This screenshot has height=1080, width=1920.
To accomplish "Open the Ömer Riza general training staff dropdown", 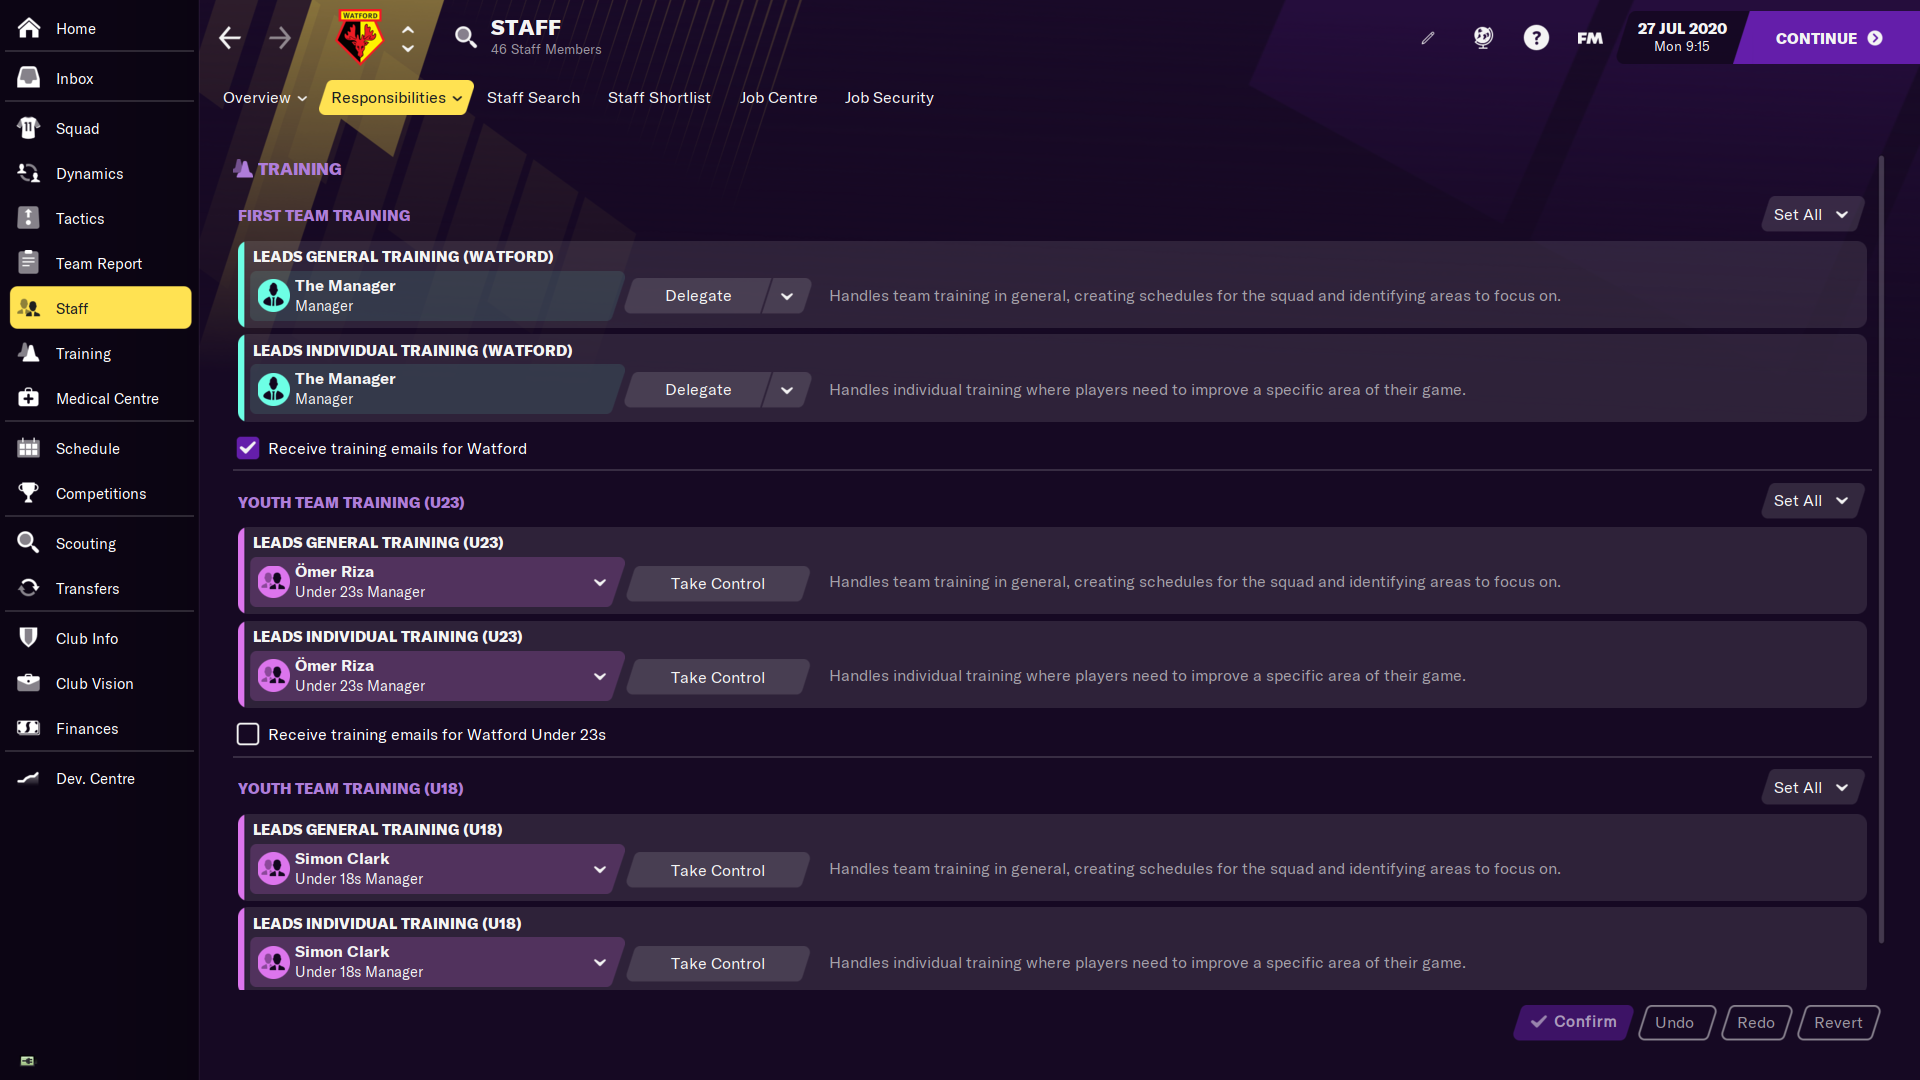I will 599,582.
